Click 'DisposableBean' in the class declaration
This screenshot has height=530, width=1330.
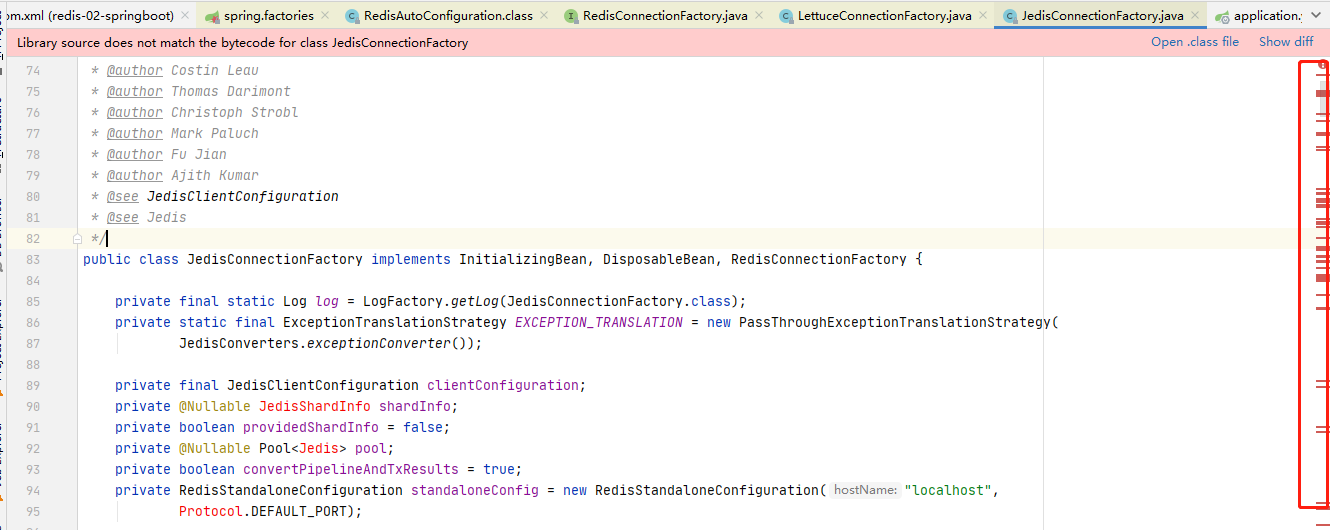tap(659, 259)
